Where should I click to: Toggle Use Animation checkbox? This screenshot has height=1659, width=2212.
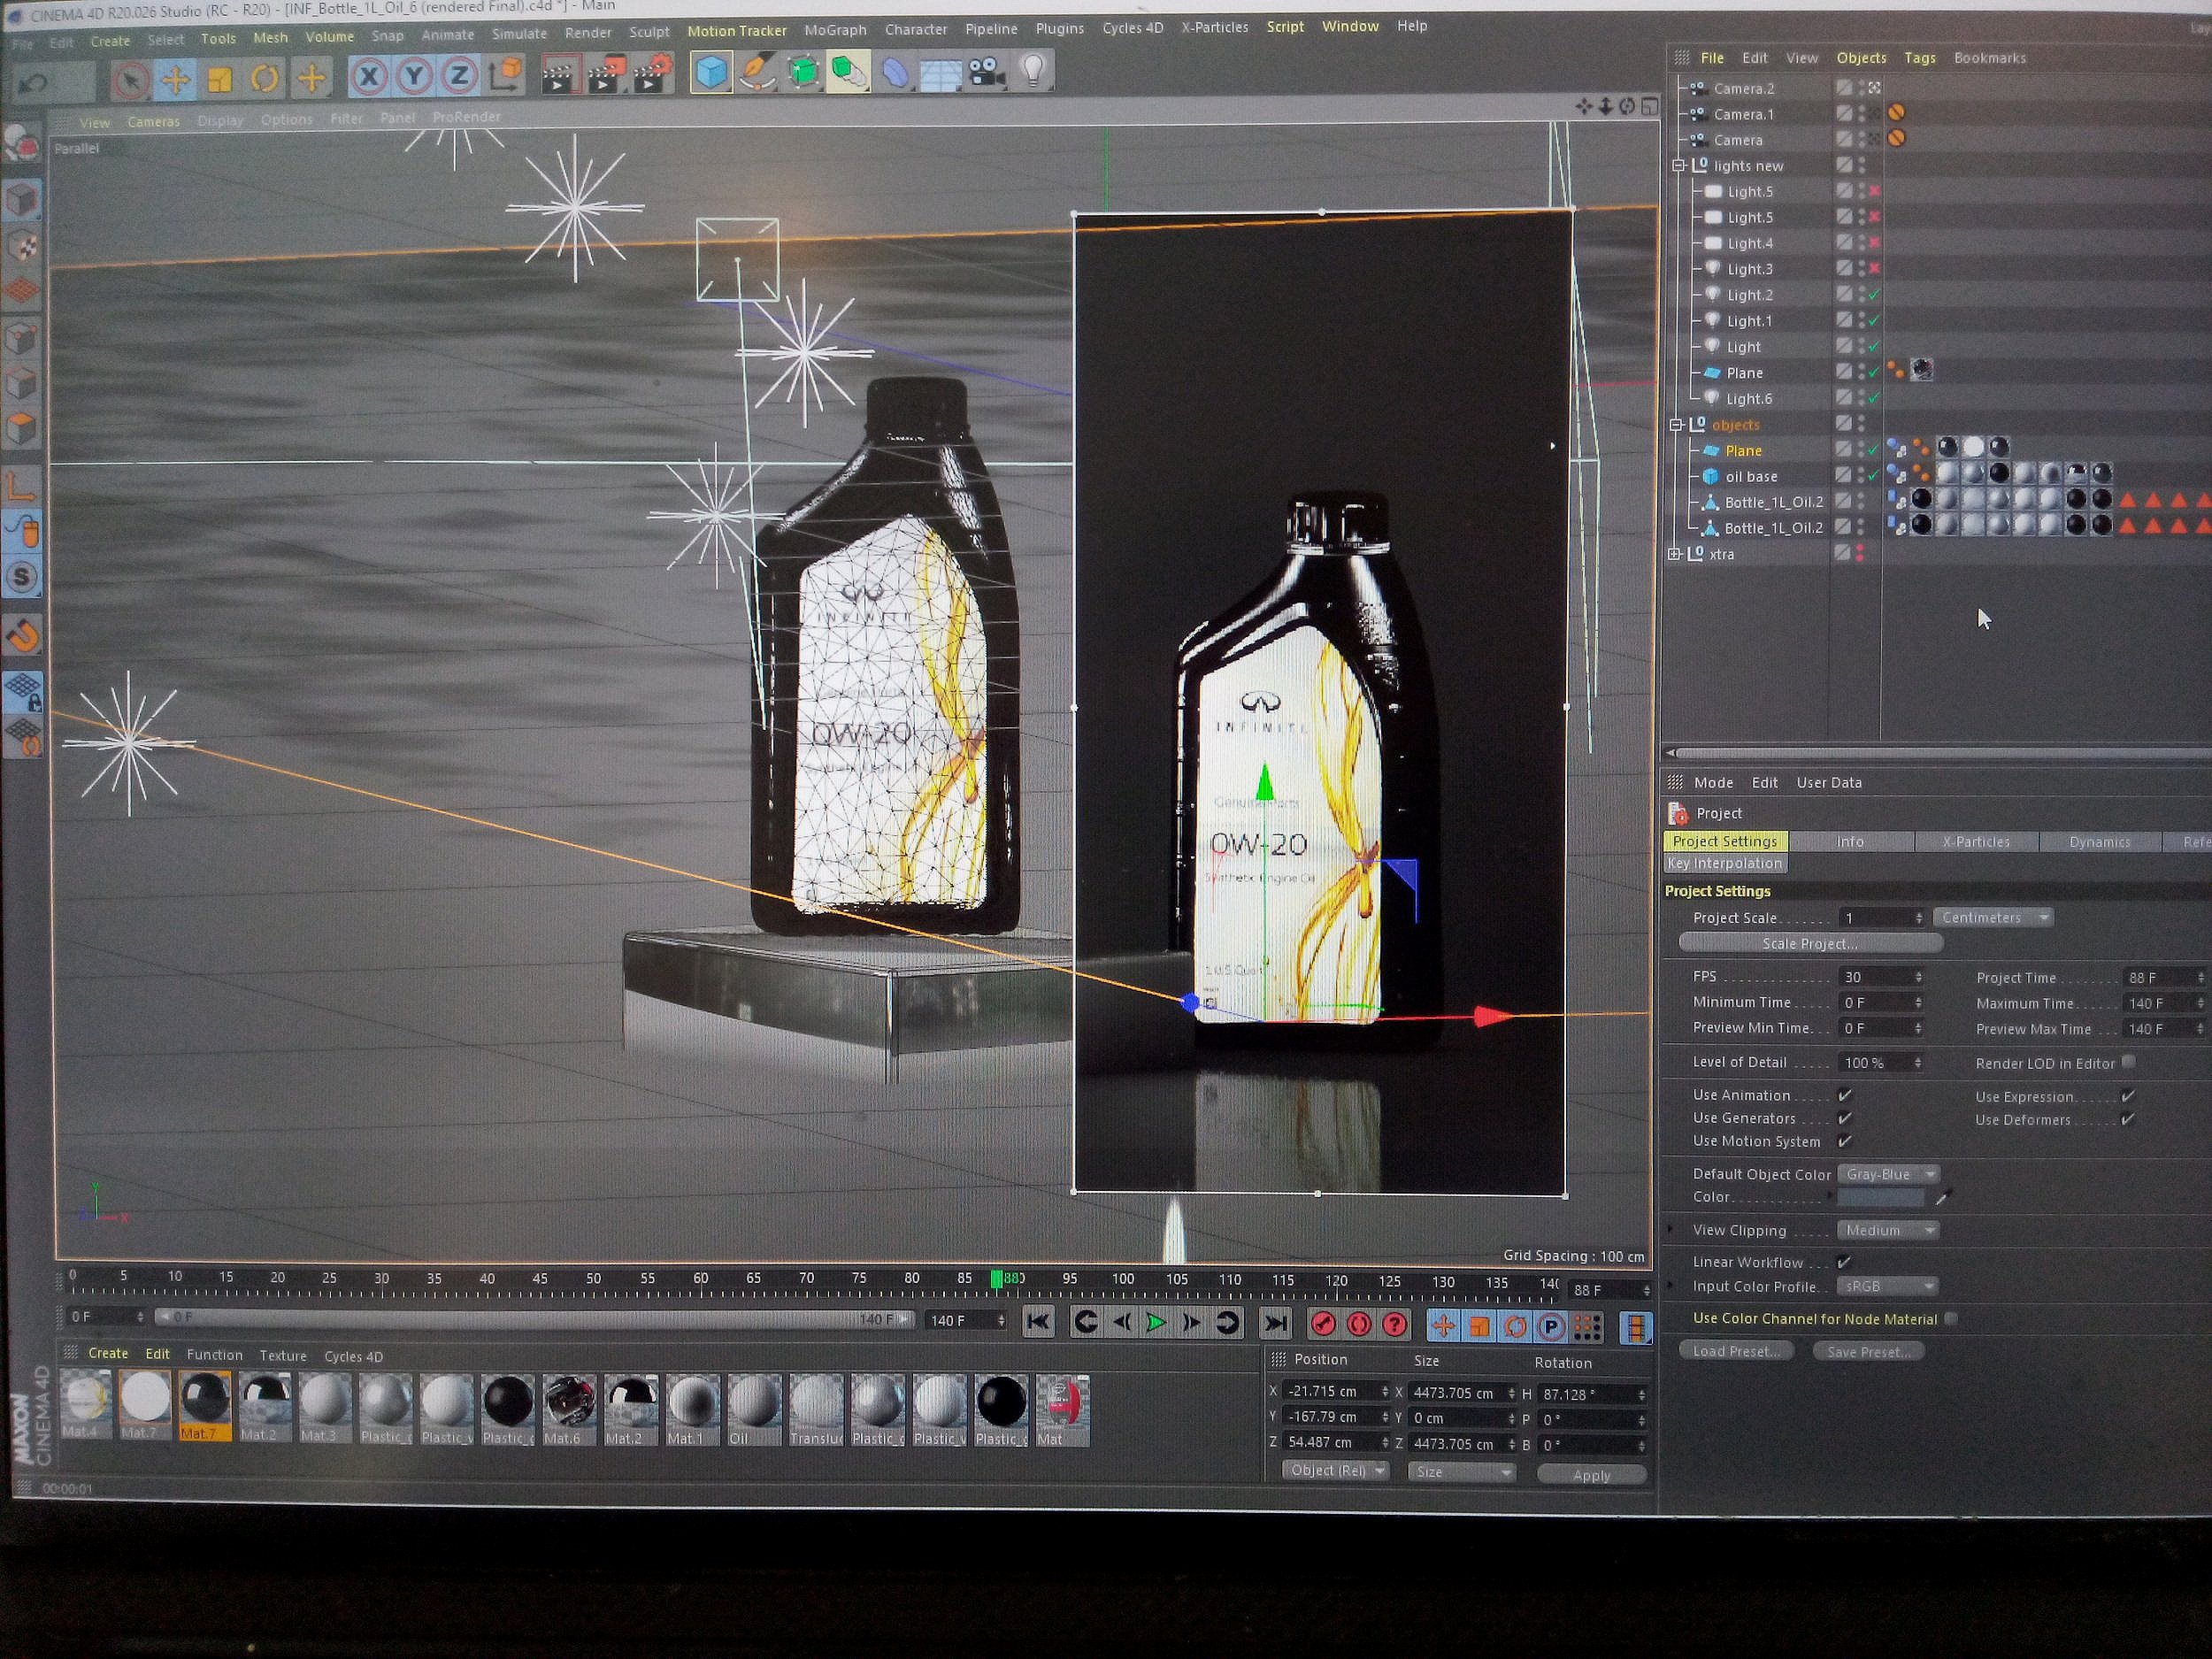(1845, 1095)
